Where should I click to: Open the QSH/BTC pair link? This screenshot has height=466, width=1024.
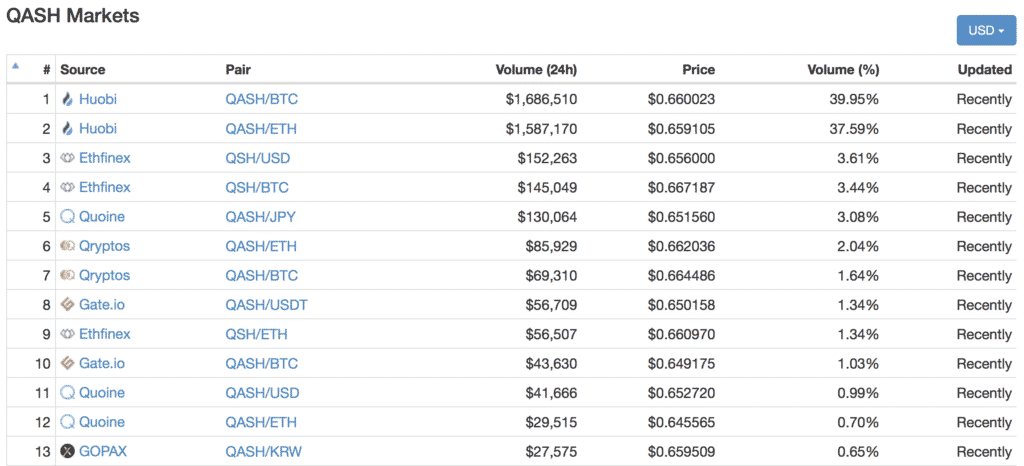[x=257, y=188]
